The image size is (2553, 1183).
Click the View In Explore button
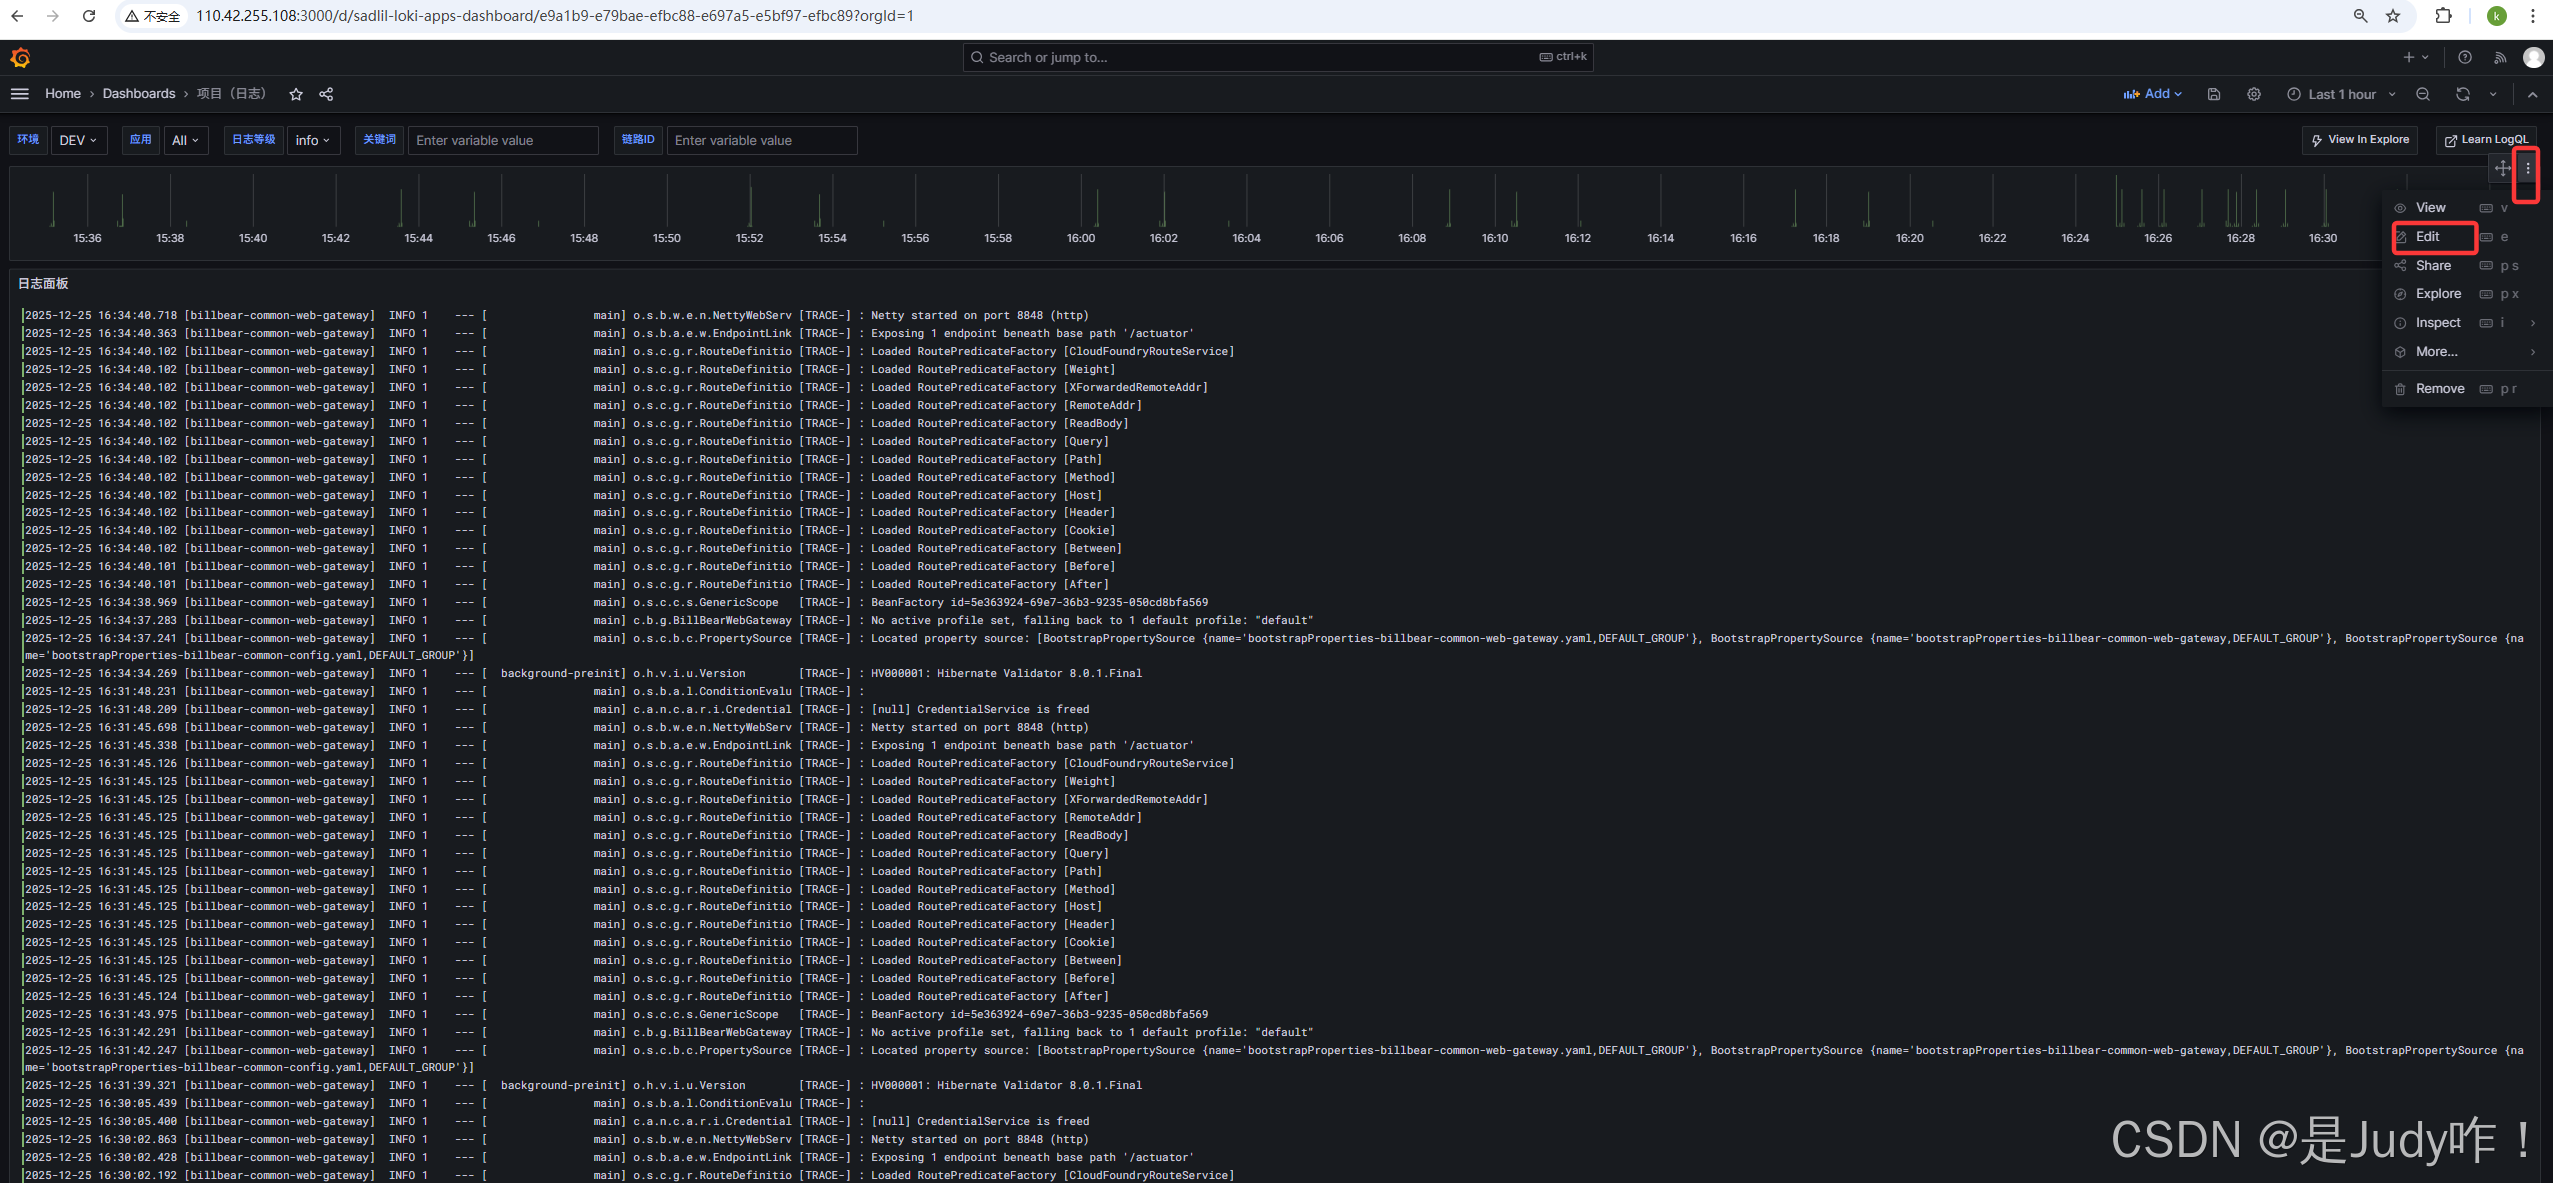[x=2359, y=140]
